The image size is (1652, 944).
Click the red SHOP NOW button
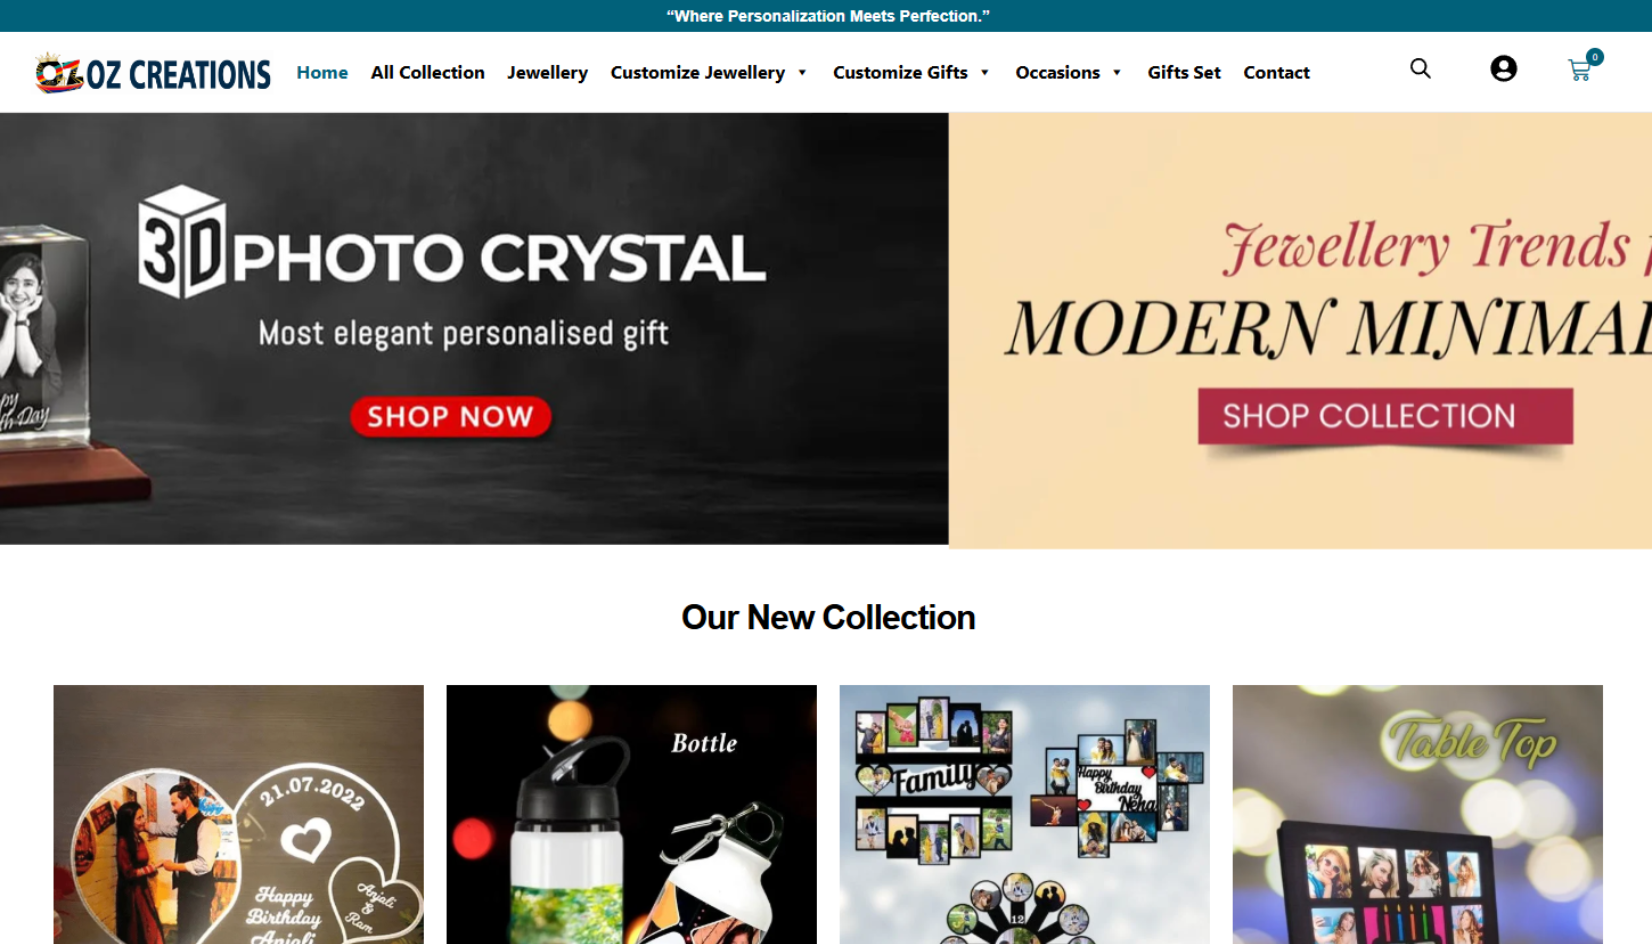(450, 417)
